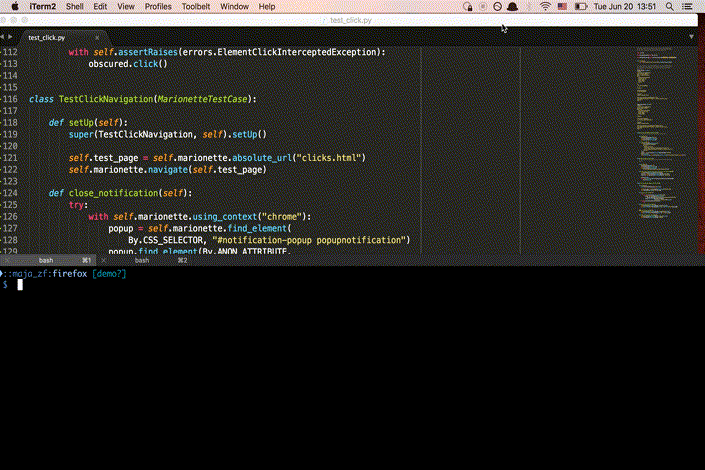This screenshot has width=705, height=470.
Task: Click the battery status icon
Action: (581, 6)
